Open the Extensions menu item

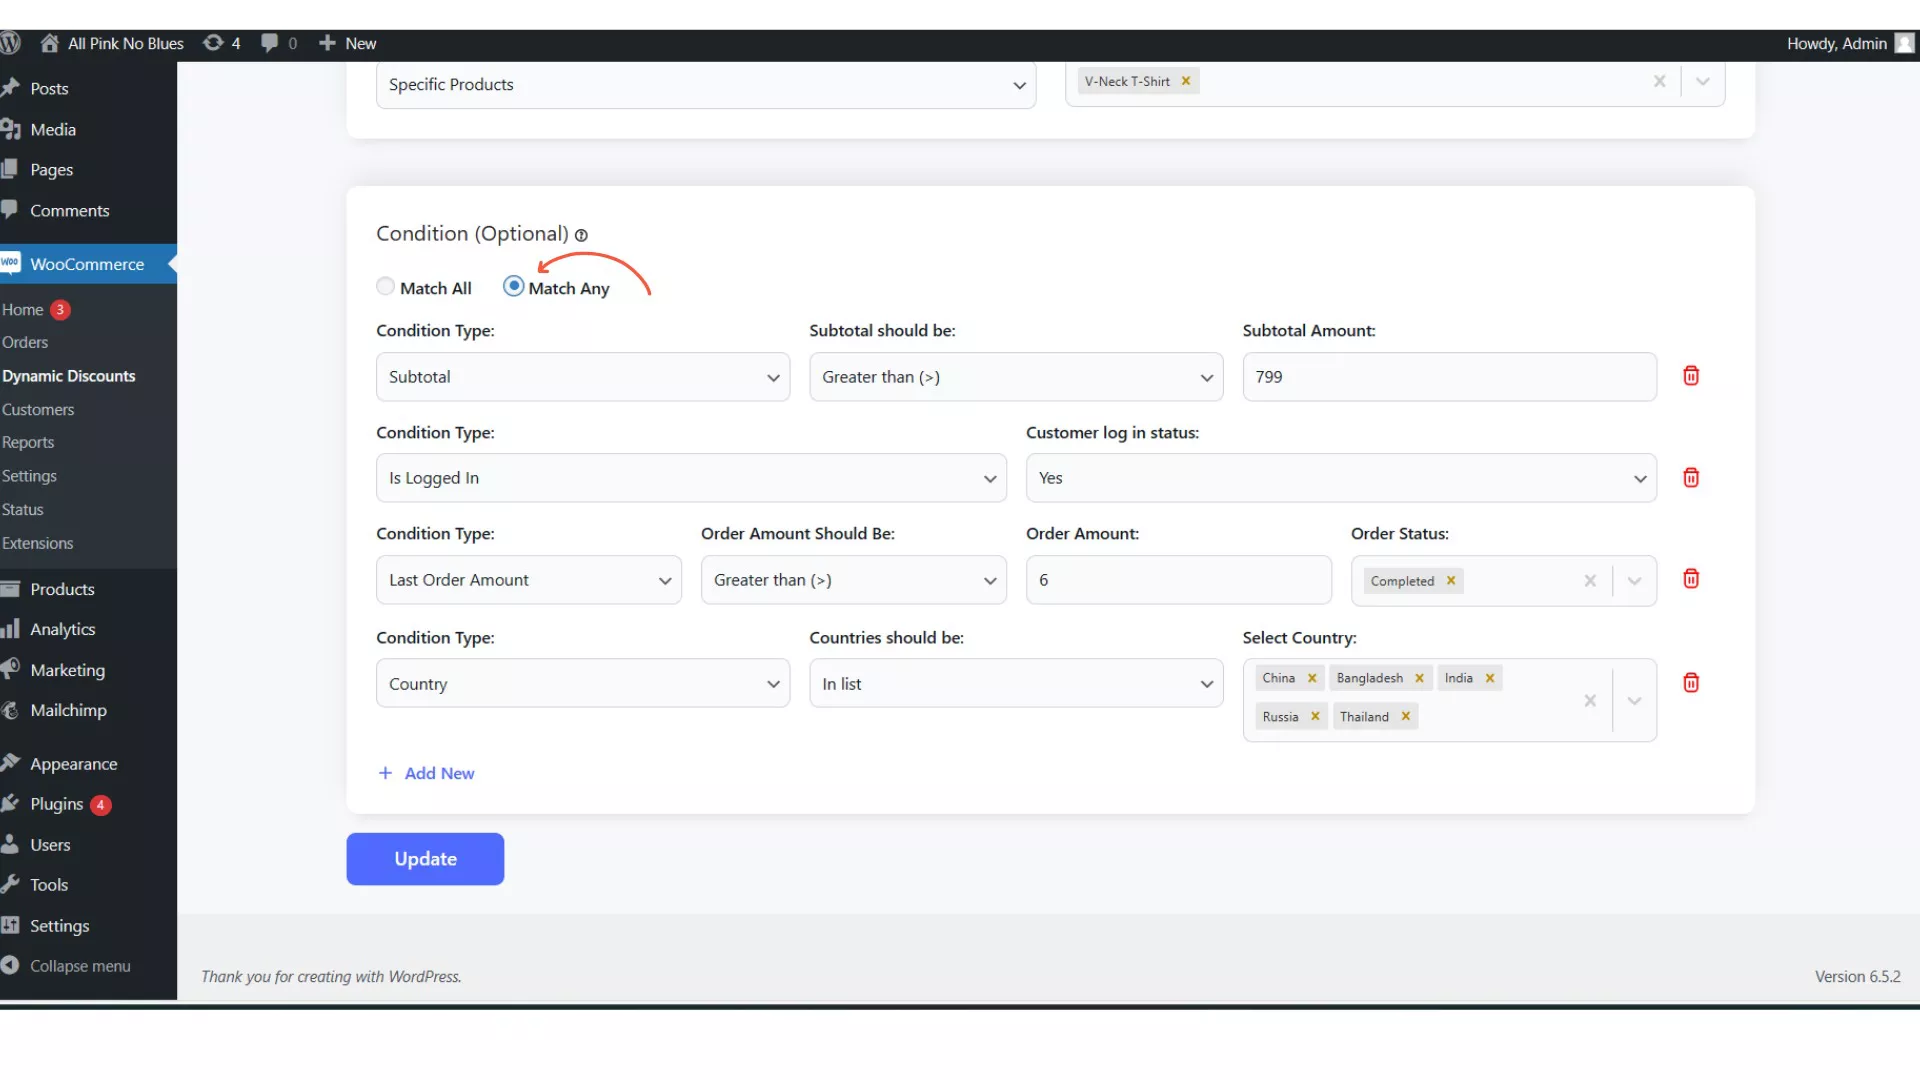(x=37, y=542)
